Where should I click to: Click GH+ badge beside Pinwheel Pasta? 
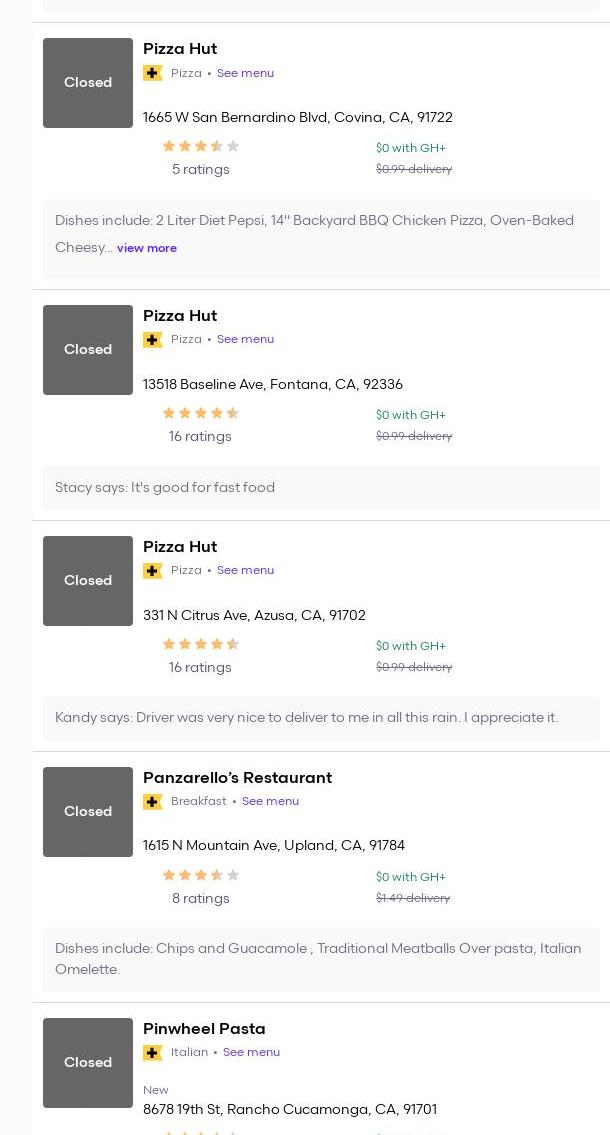tap(153, 1053)
